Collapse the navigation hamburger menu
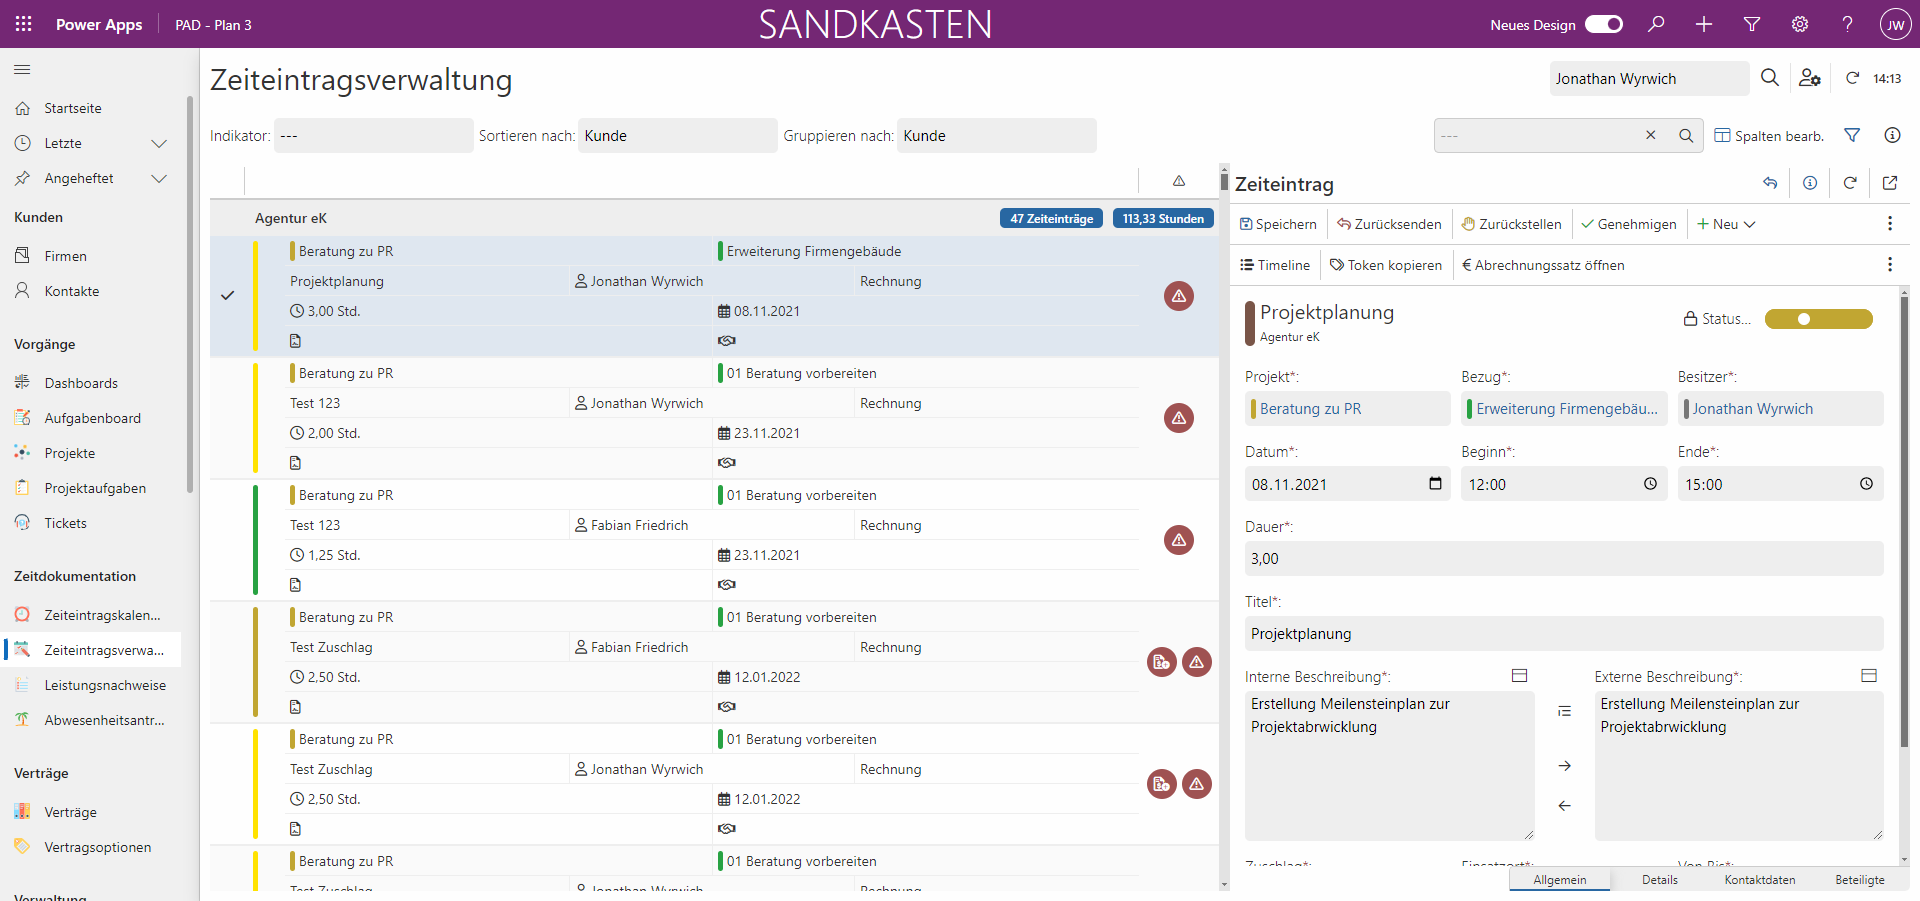This screenshot has width=1920, height=901. [x=22, y=69]
